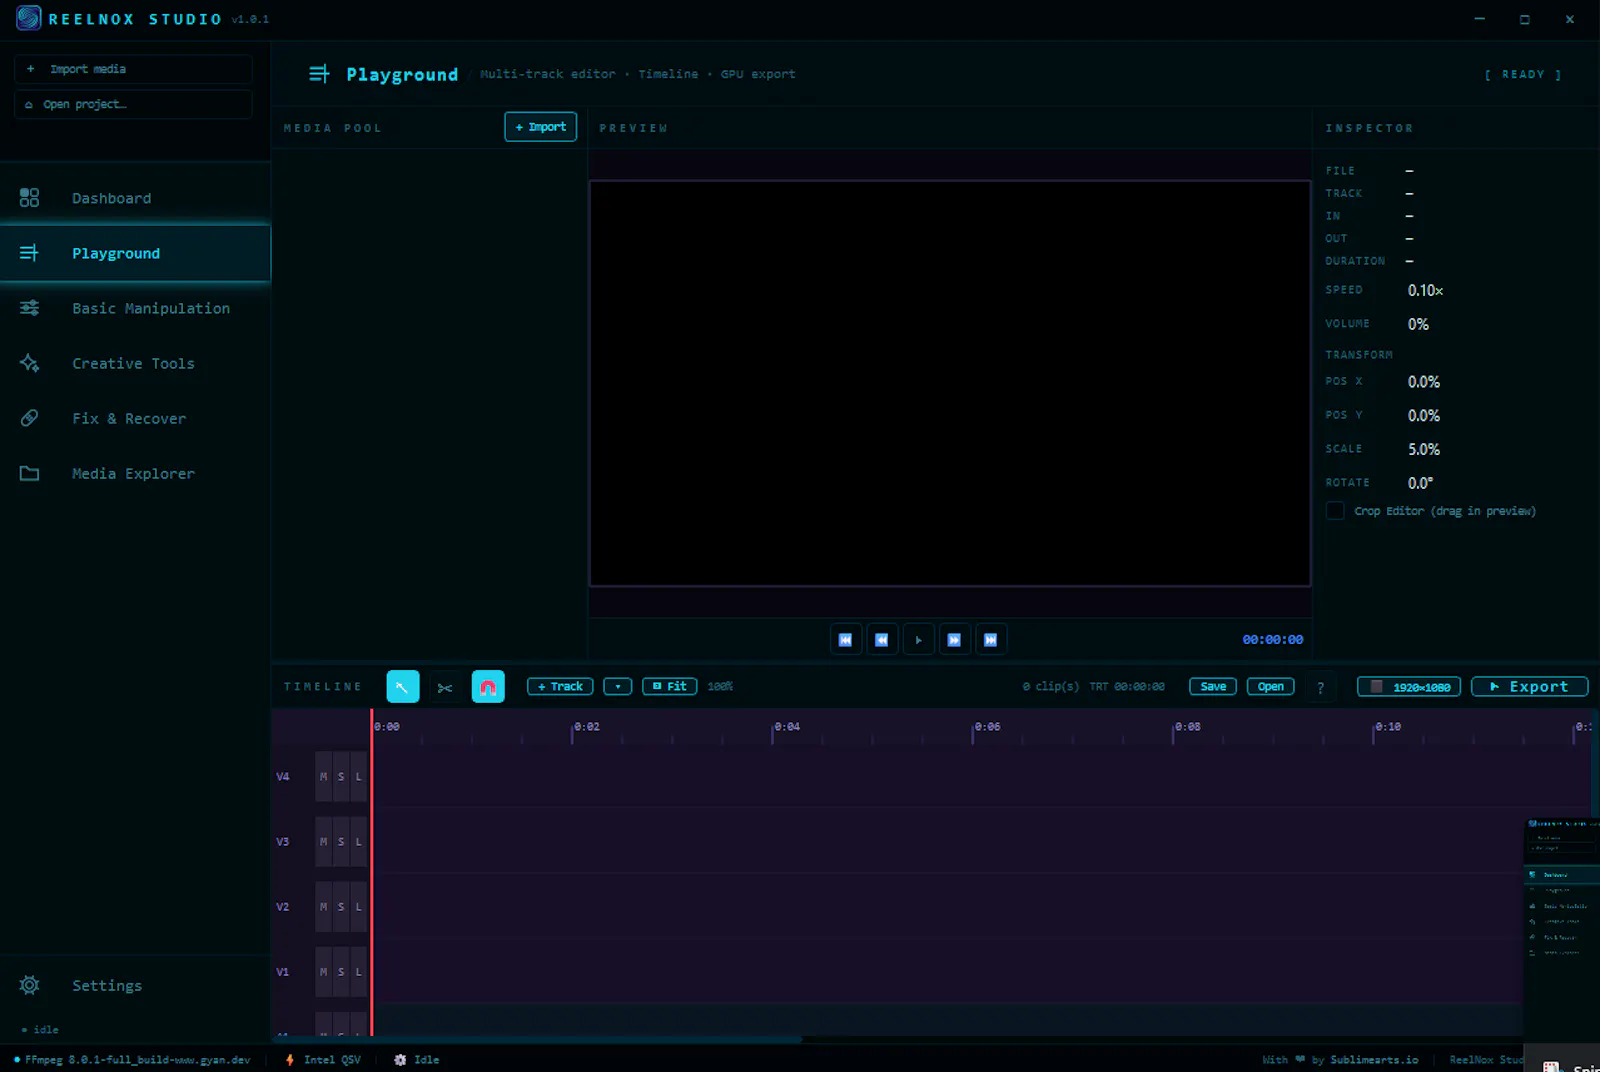This screenshot has width=1600, height=1072.
Task: Click the Playground header list icon
Action: tap(319, 74)
